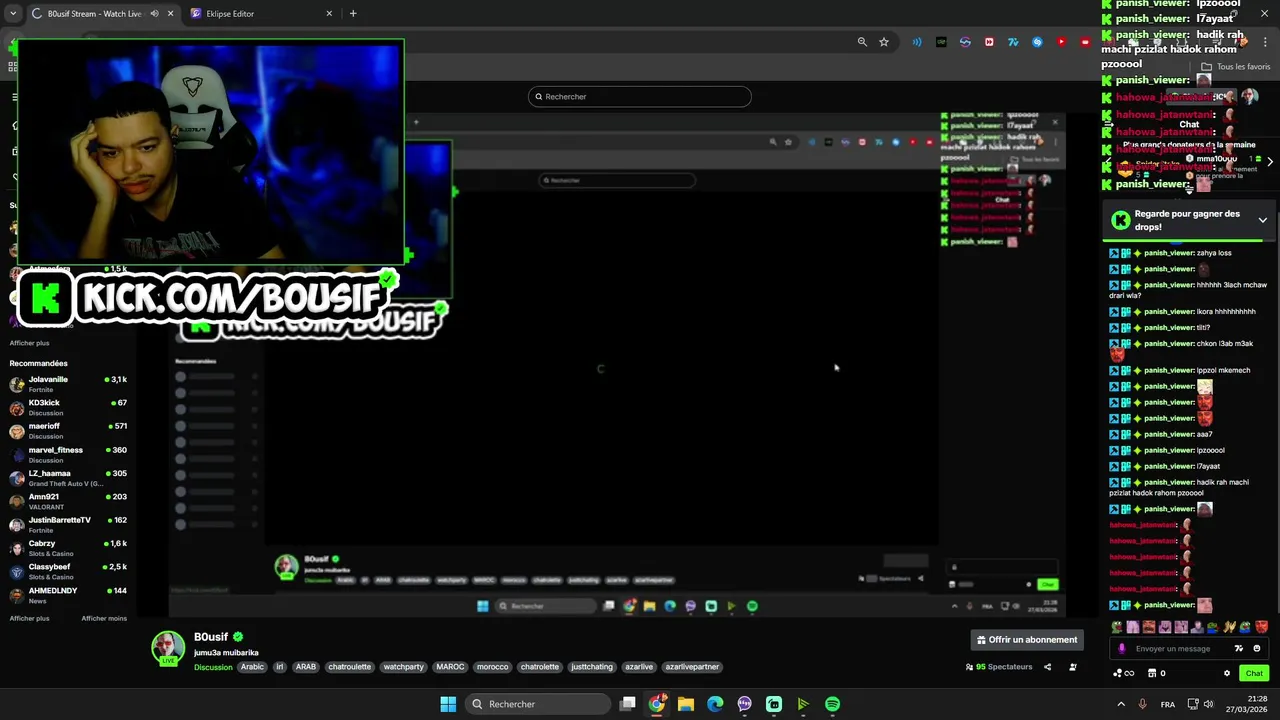Expand the Regarde pour gagner des drops banner

click(x=1262, y=220)
